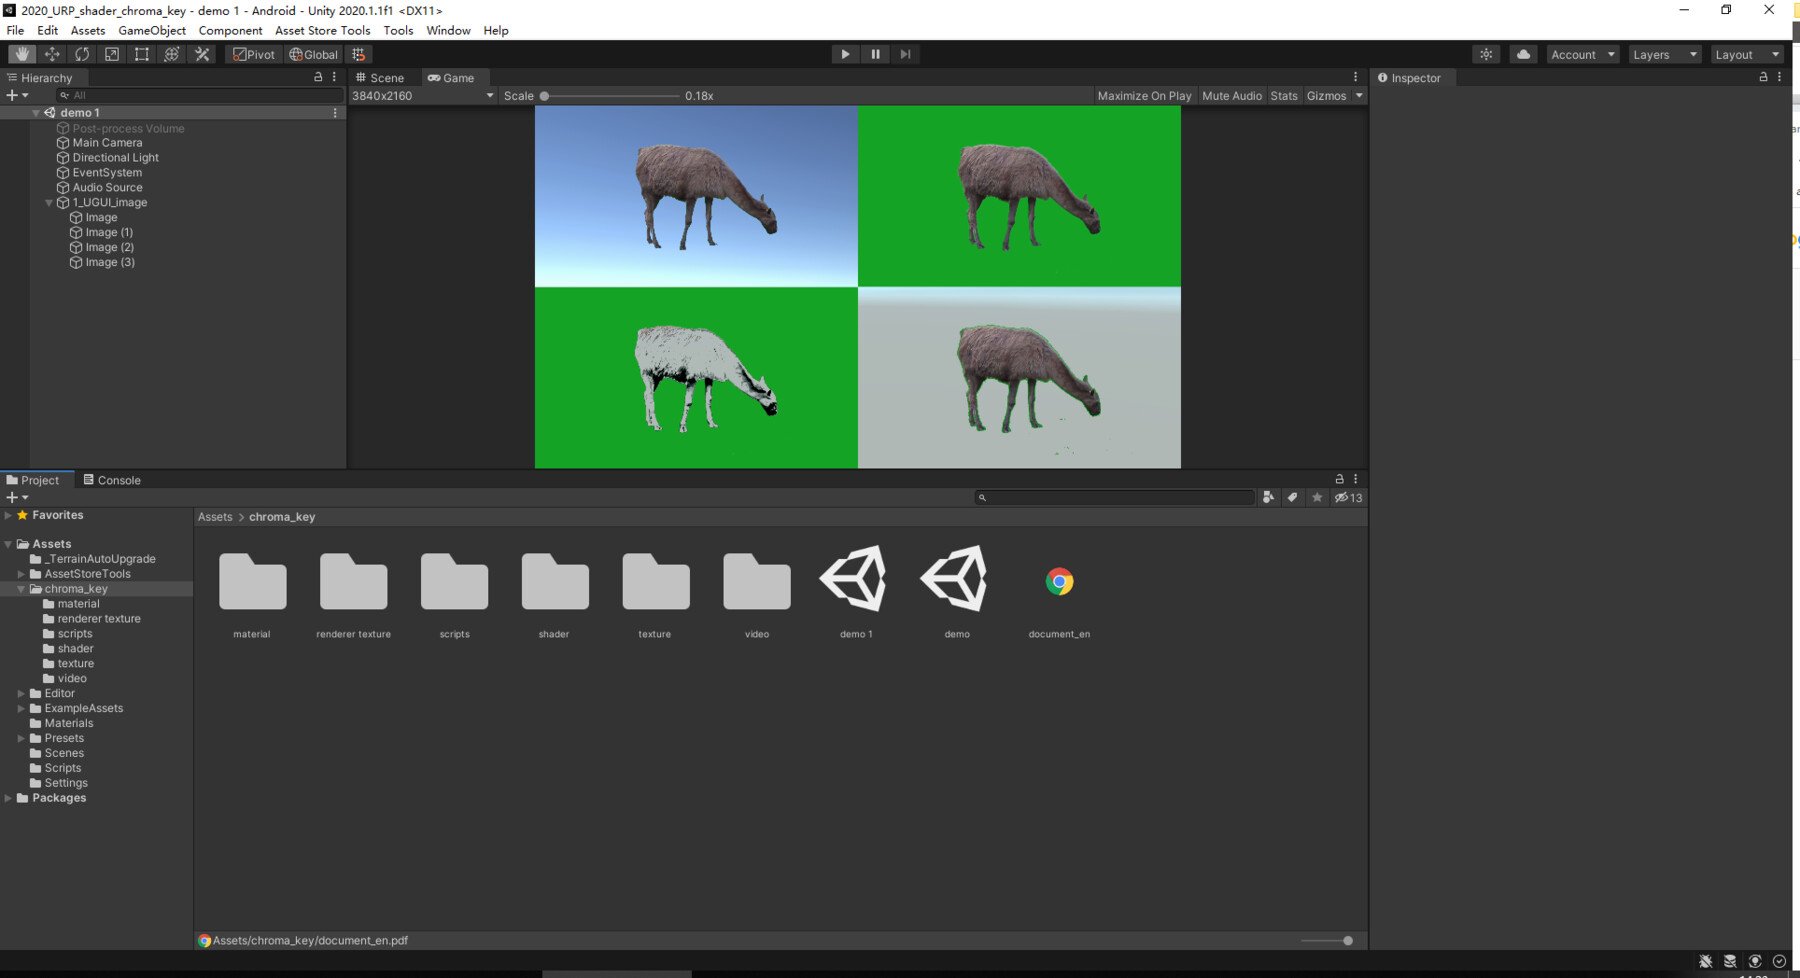
Task: Open the Custom Editor Tools icon
Action: (202, 54)
